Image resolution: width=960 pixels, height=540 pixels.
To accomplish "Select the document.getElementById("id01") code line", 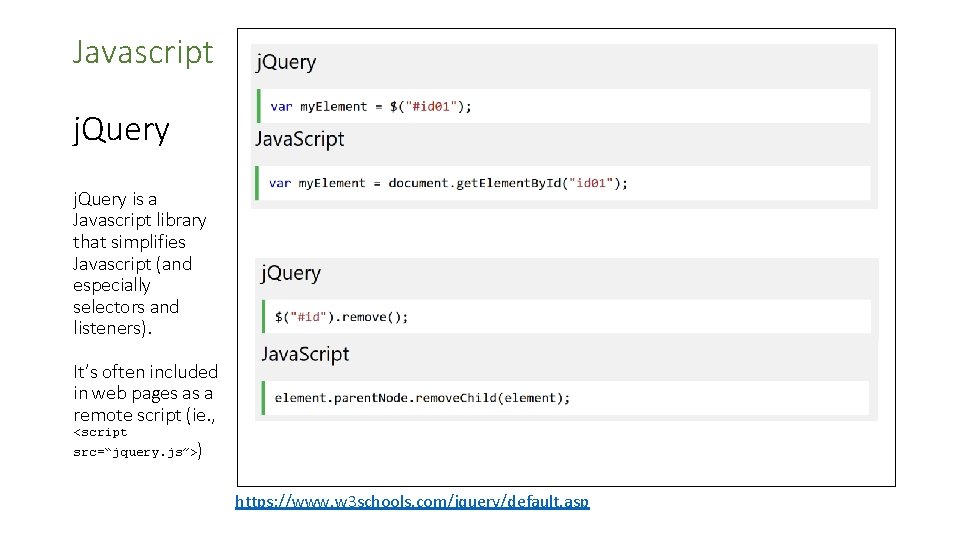I will point(449,183).
